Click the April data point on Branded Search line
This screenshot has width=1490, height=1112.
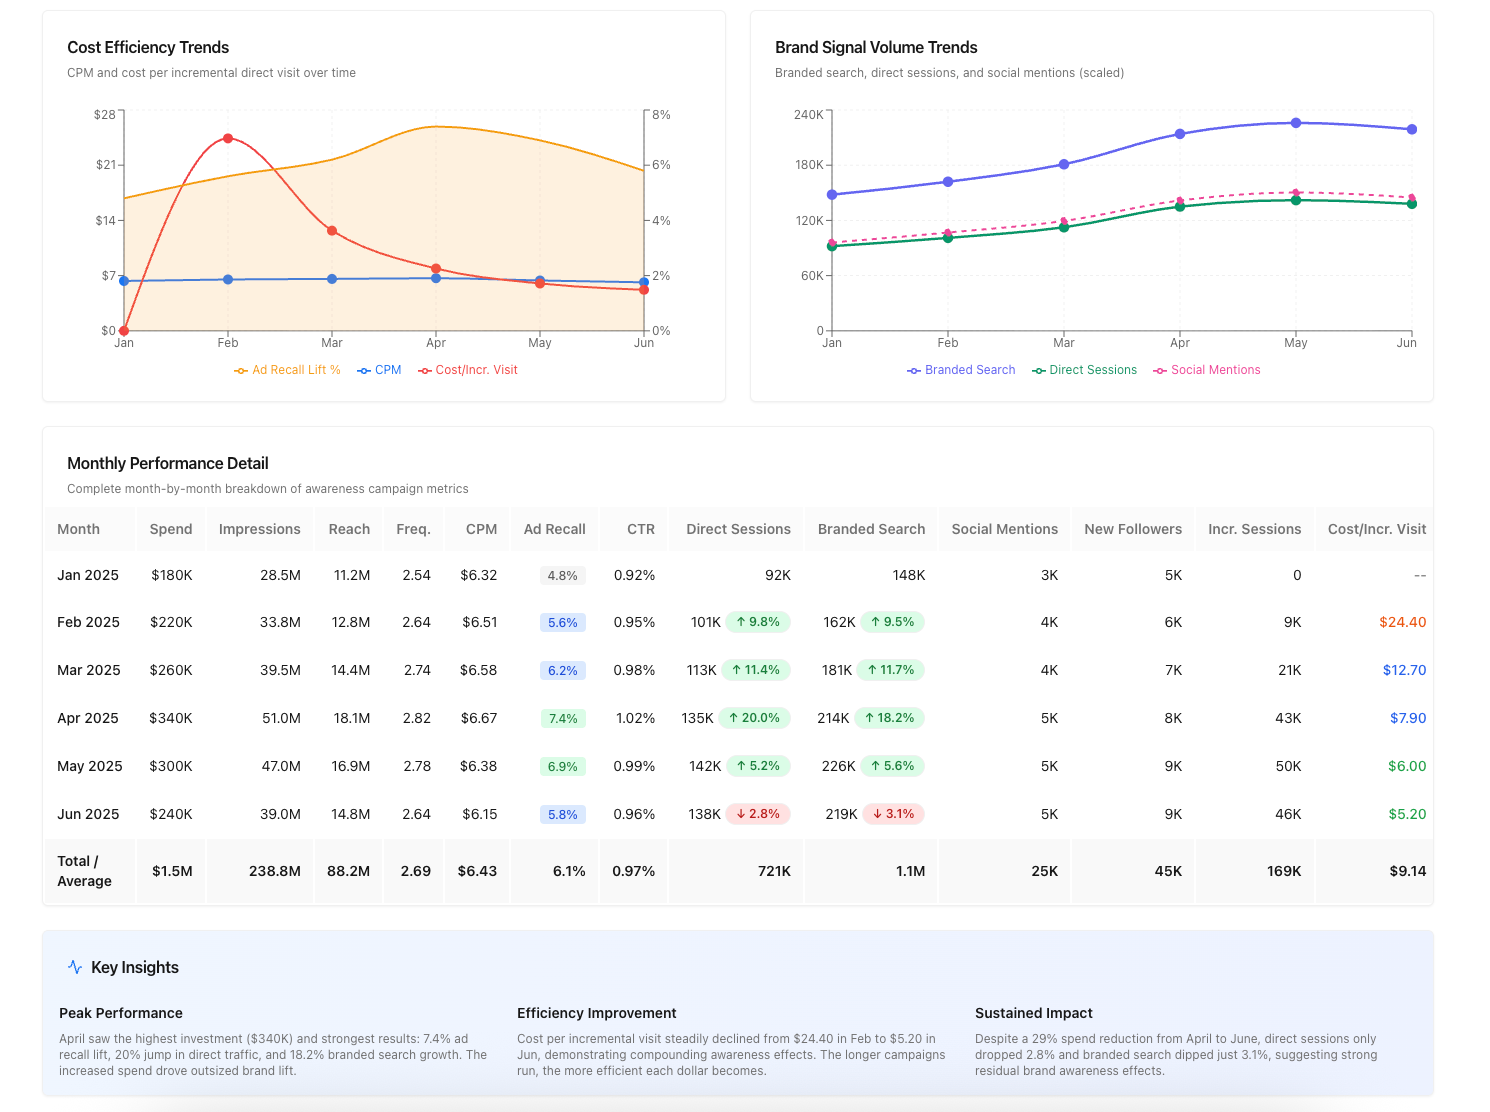click(x=1180, y=132)
